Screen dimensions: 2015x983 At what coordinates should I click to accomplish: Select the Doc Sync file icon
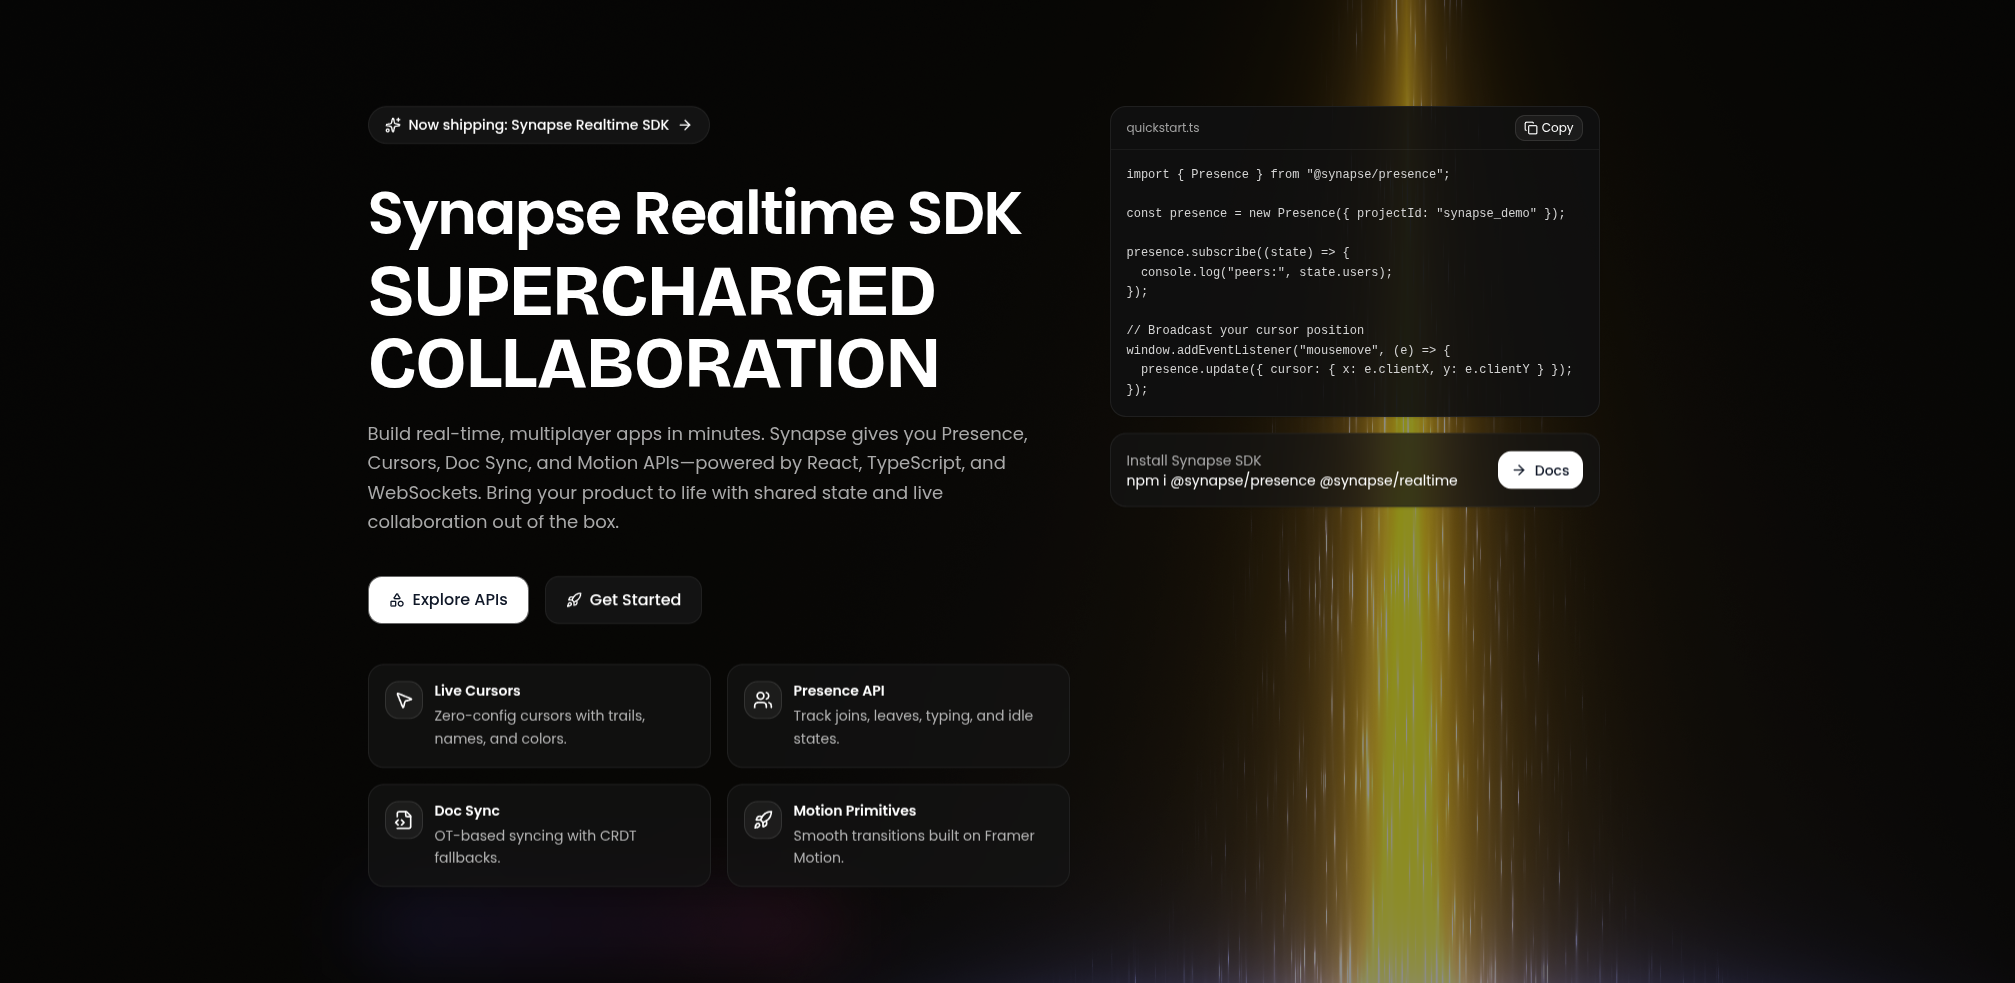(404, 820)
